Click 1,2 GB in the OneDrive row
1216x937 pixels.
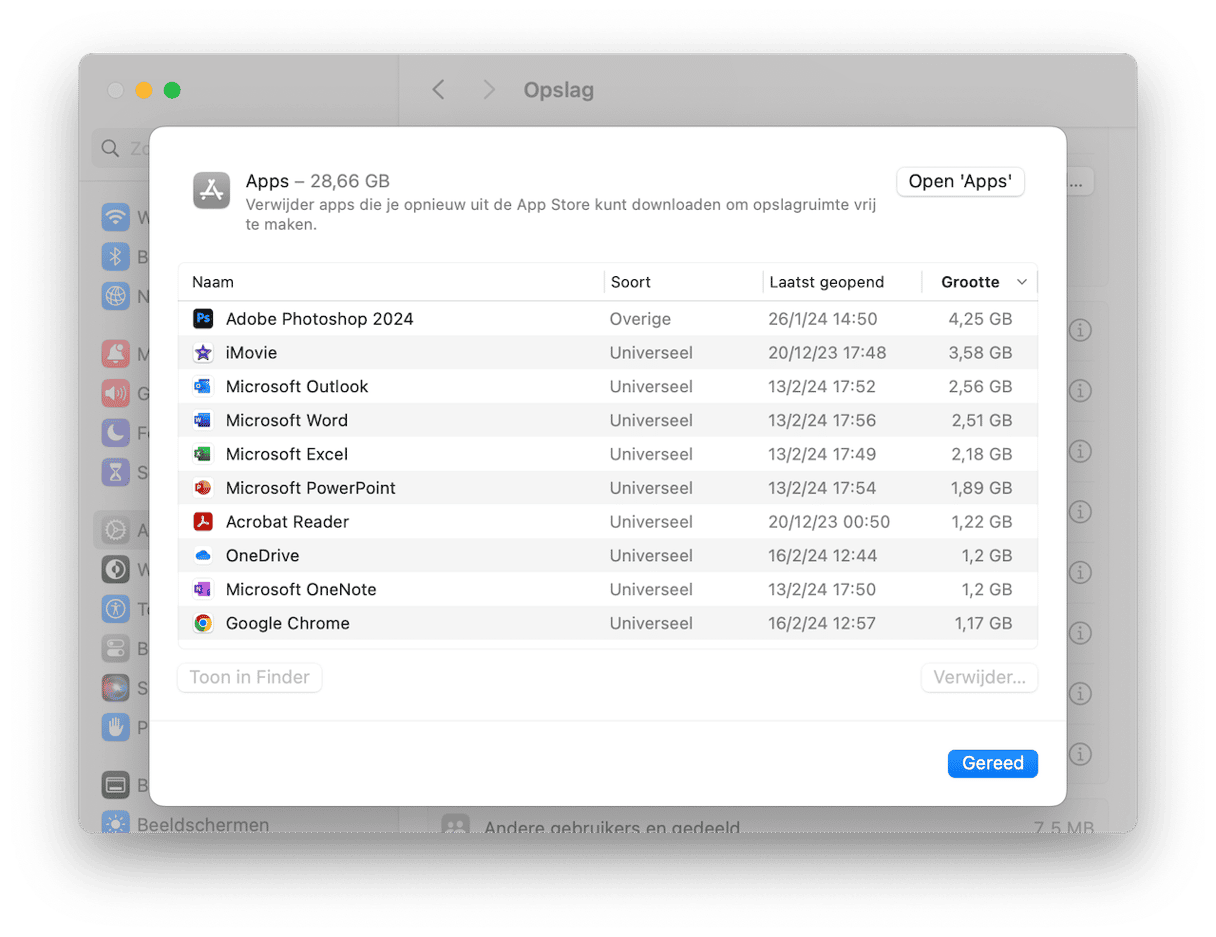pyautogui.click(x=987, y=556)
